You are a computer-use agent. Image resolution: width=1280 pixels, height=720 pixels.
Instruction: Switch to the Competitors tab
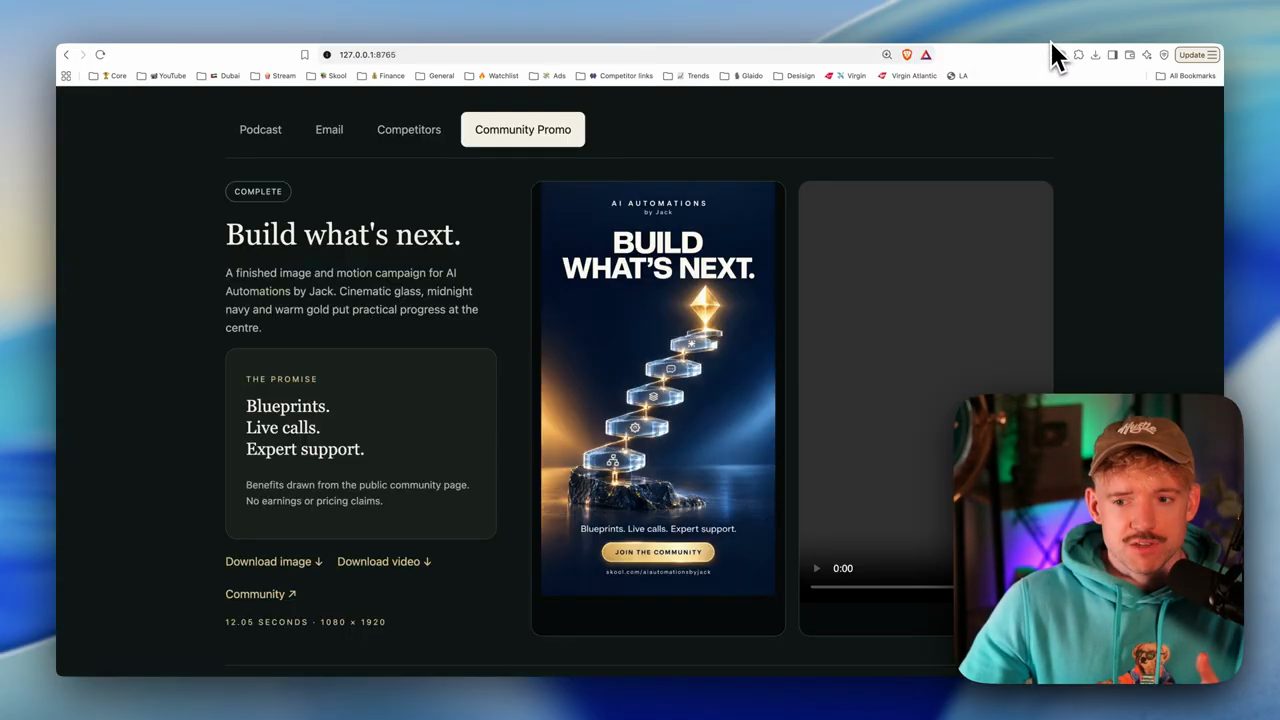point(409,130)
